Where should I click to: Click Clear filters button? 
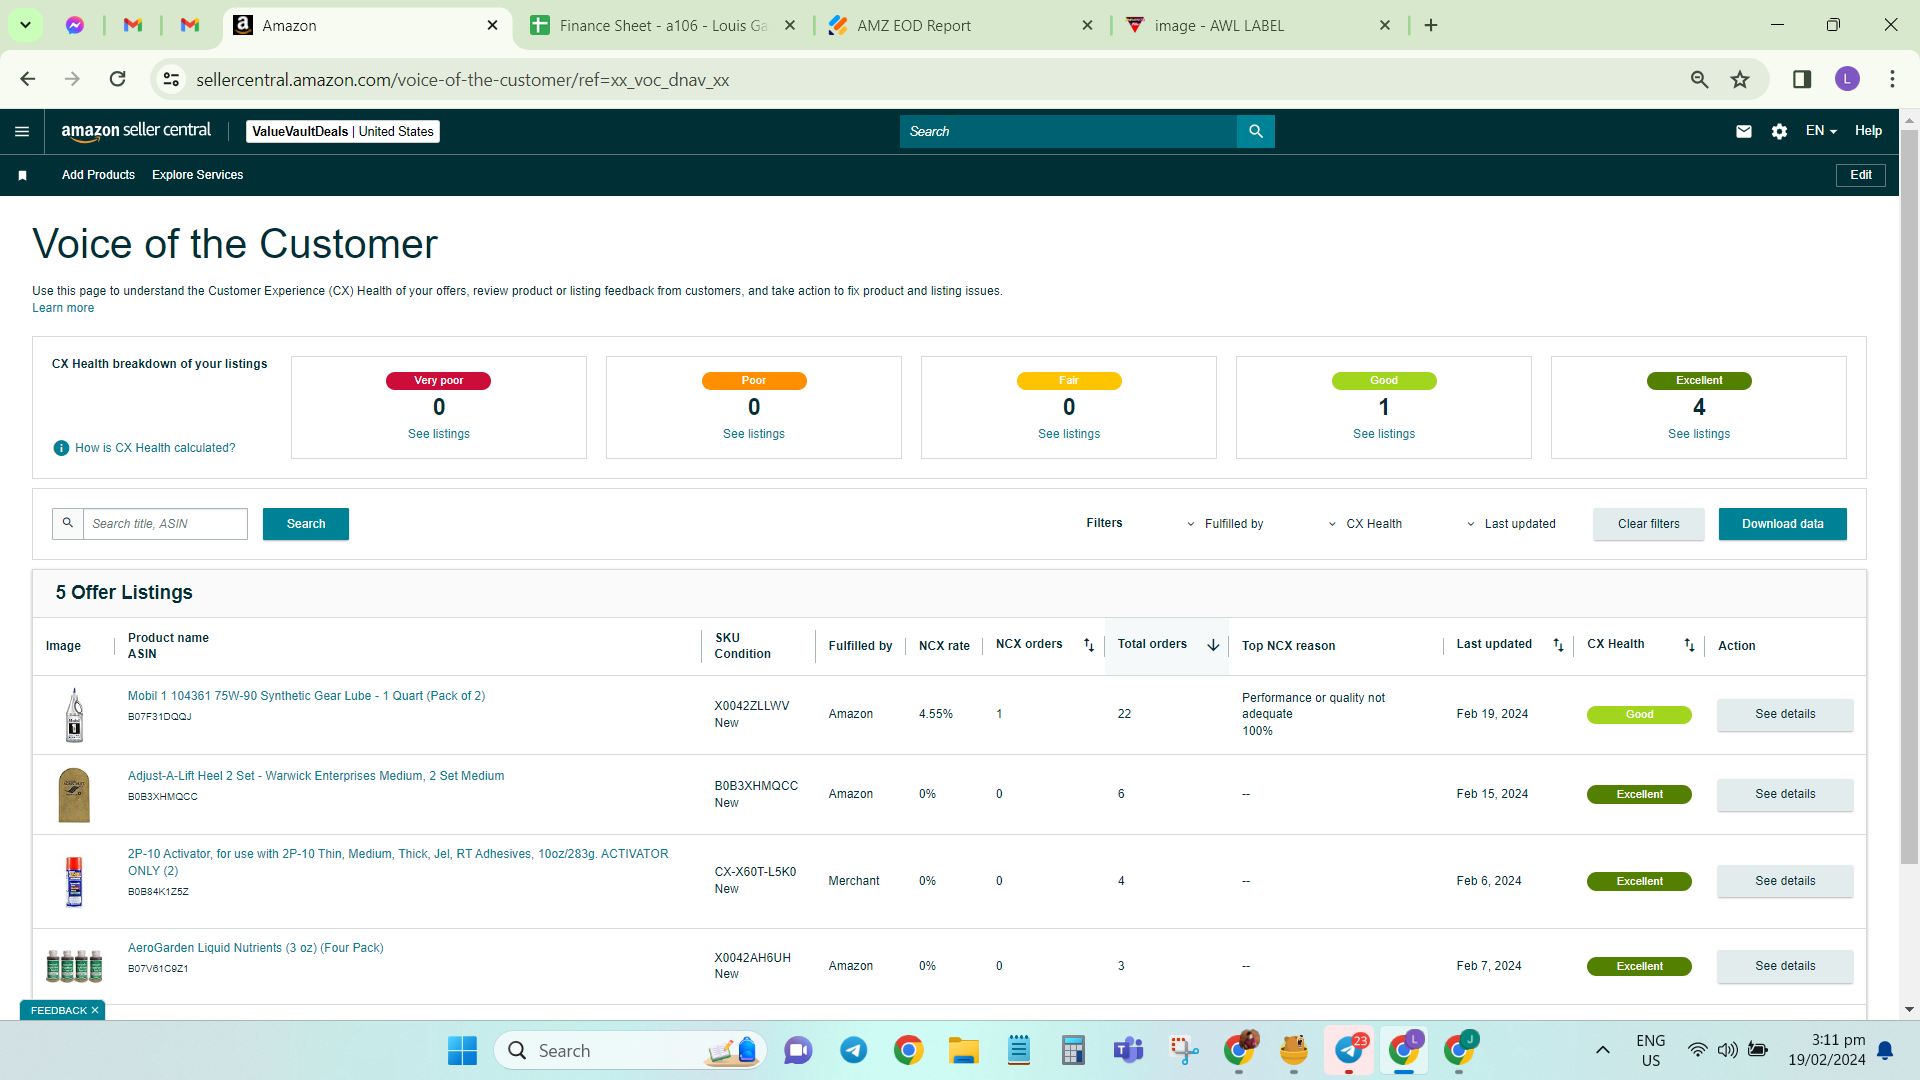point(1649,524)
